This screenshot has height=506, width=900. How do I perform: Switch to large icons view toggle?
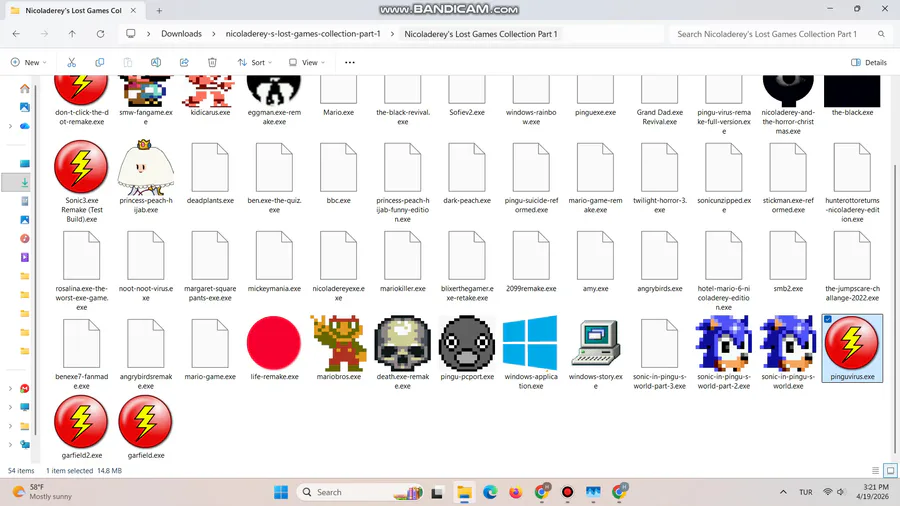tap(890, 470)
